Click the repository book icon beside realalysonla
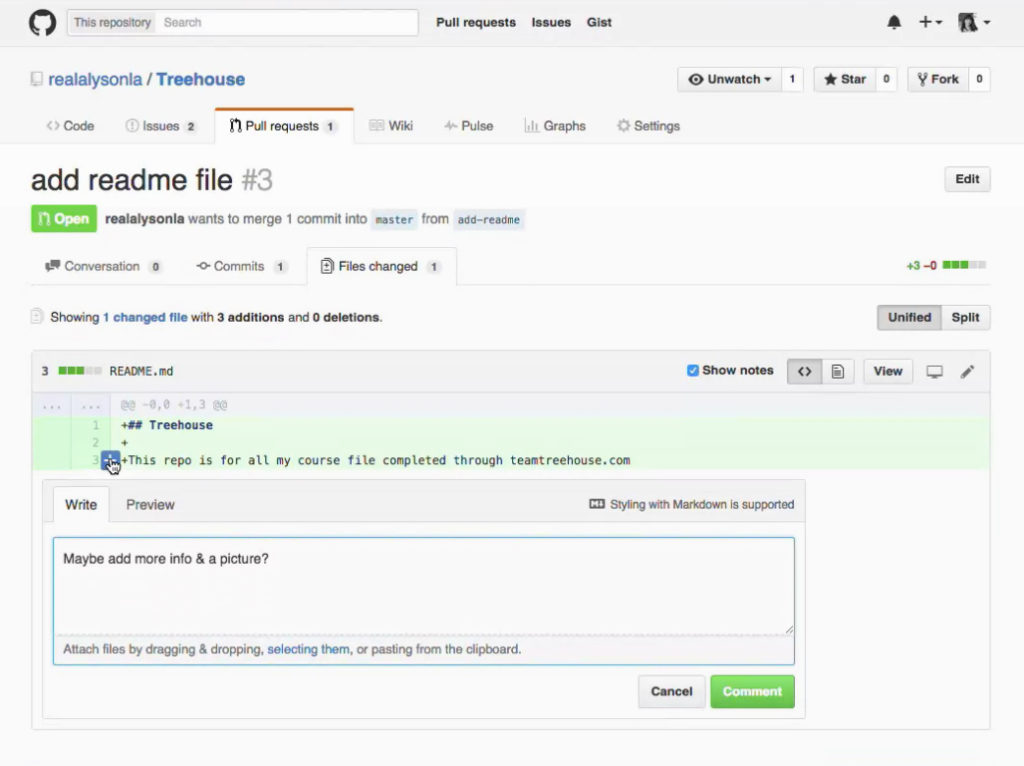 click(x=37, y=79)
